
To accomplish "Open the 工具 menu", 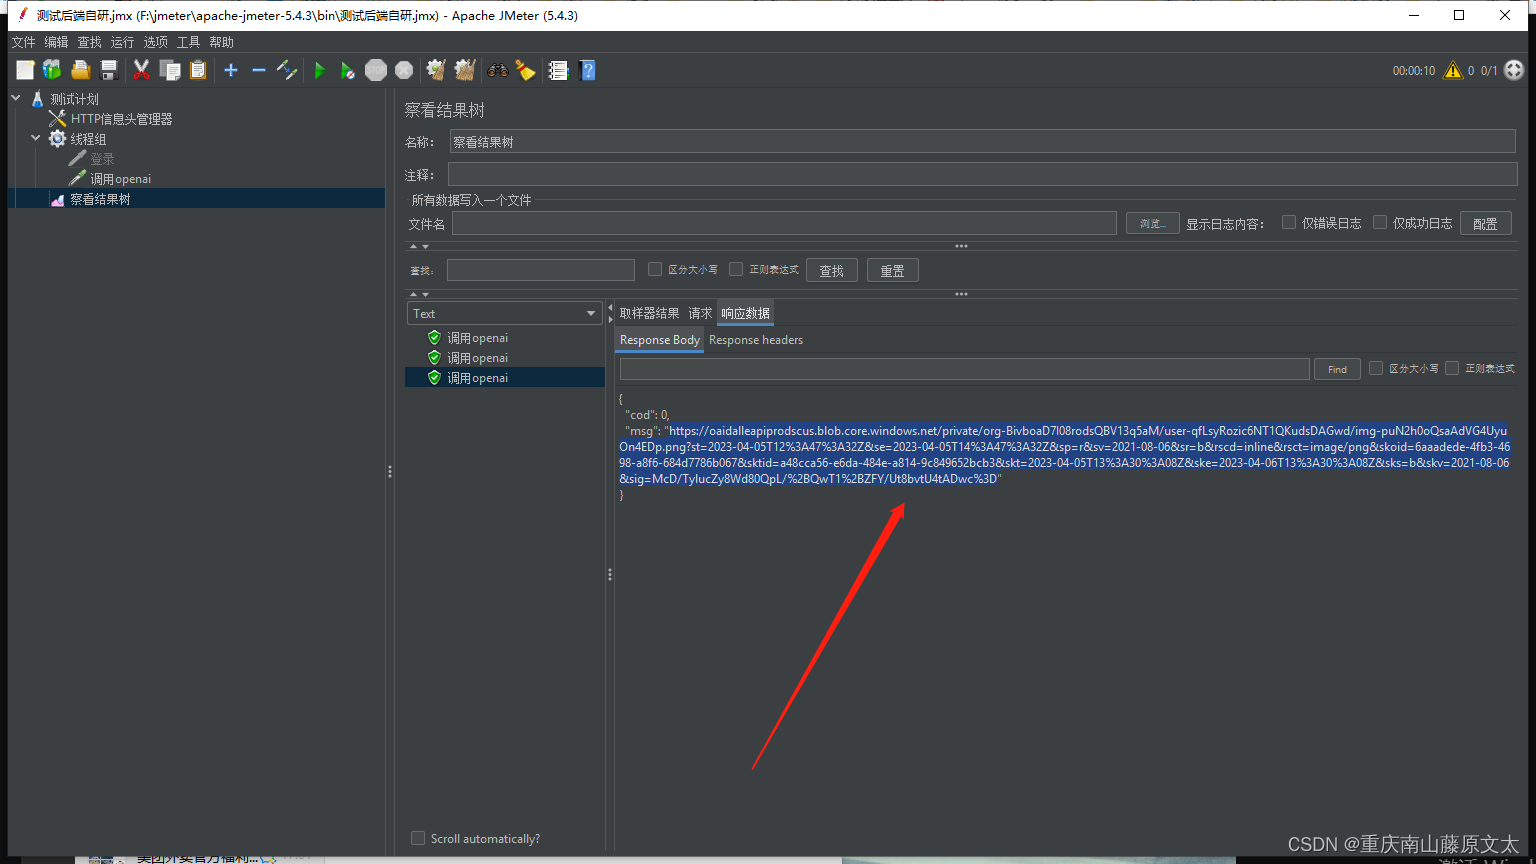I will [x=188, y=42].
